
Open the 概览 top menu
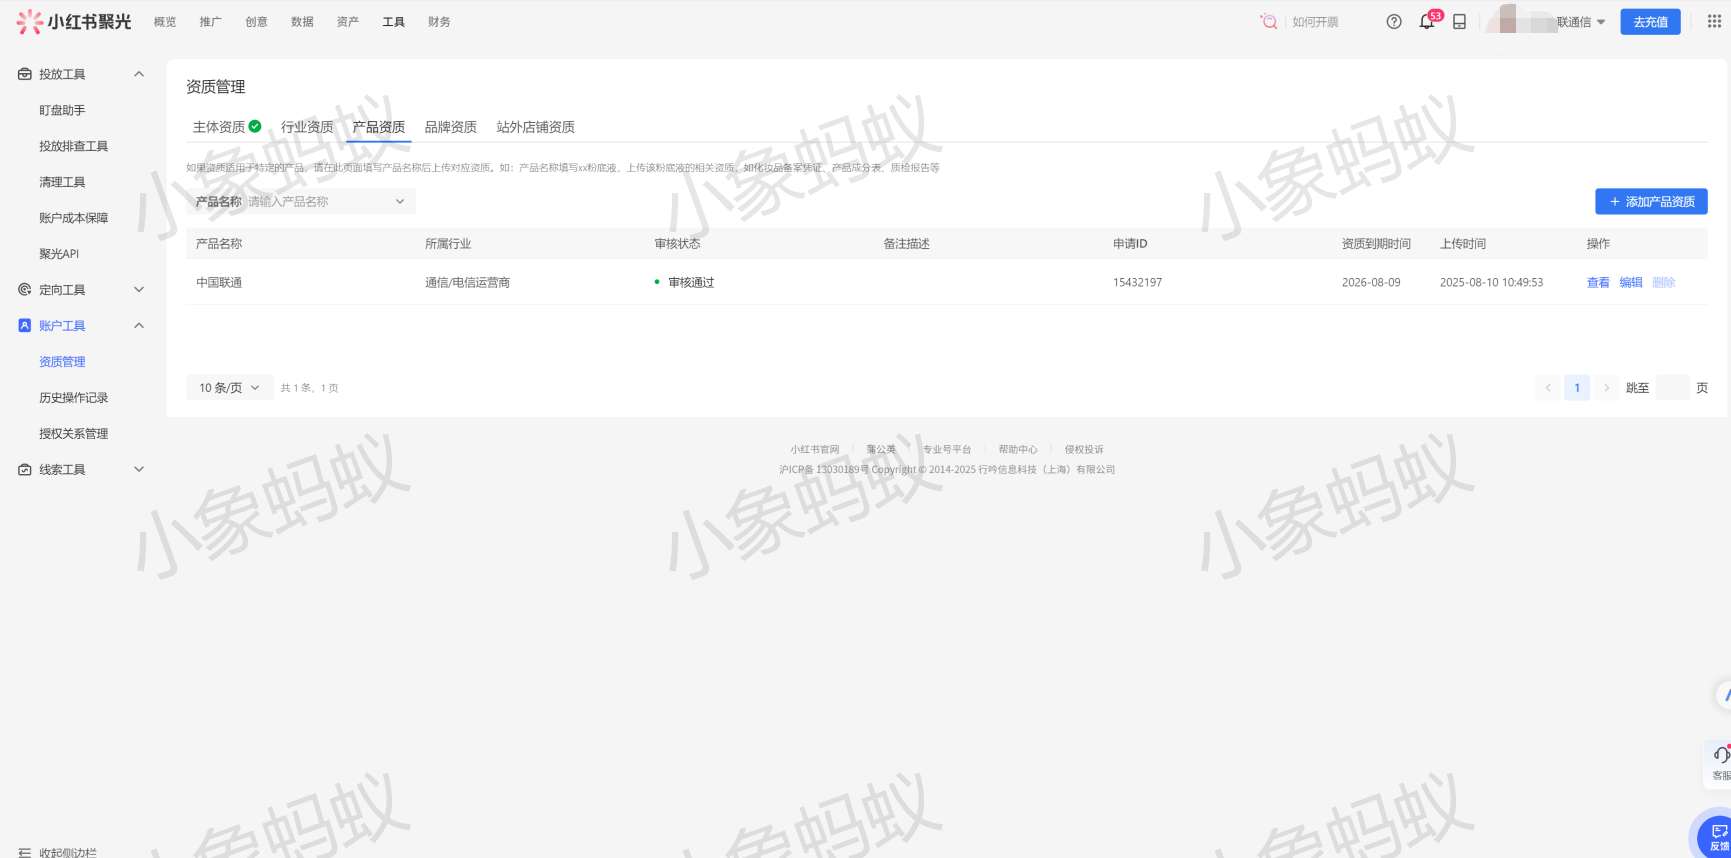(165, 22)
